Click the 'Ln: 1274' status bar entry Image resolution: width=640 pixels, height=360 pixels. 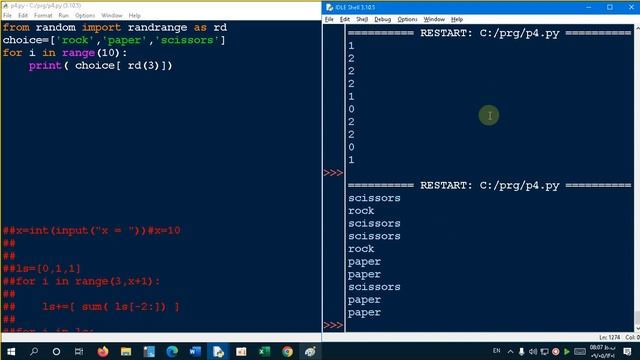click(x=609, y=337)
